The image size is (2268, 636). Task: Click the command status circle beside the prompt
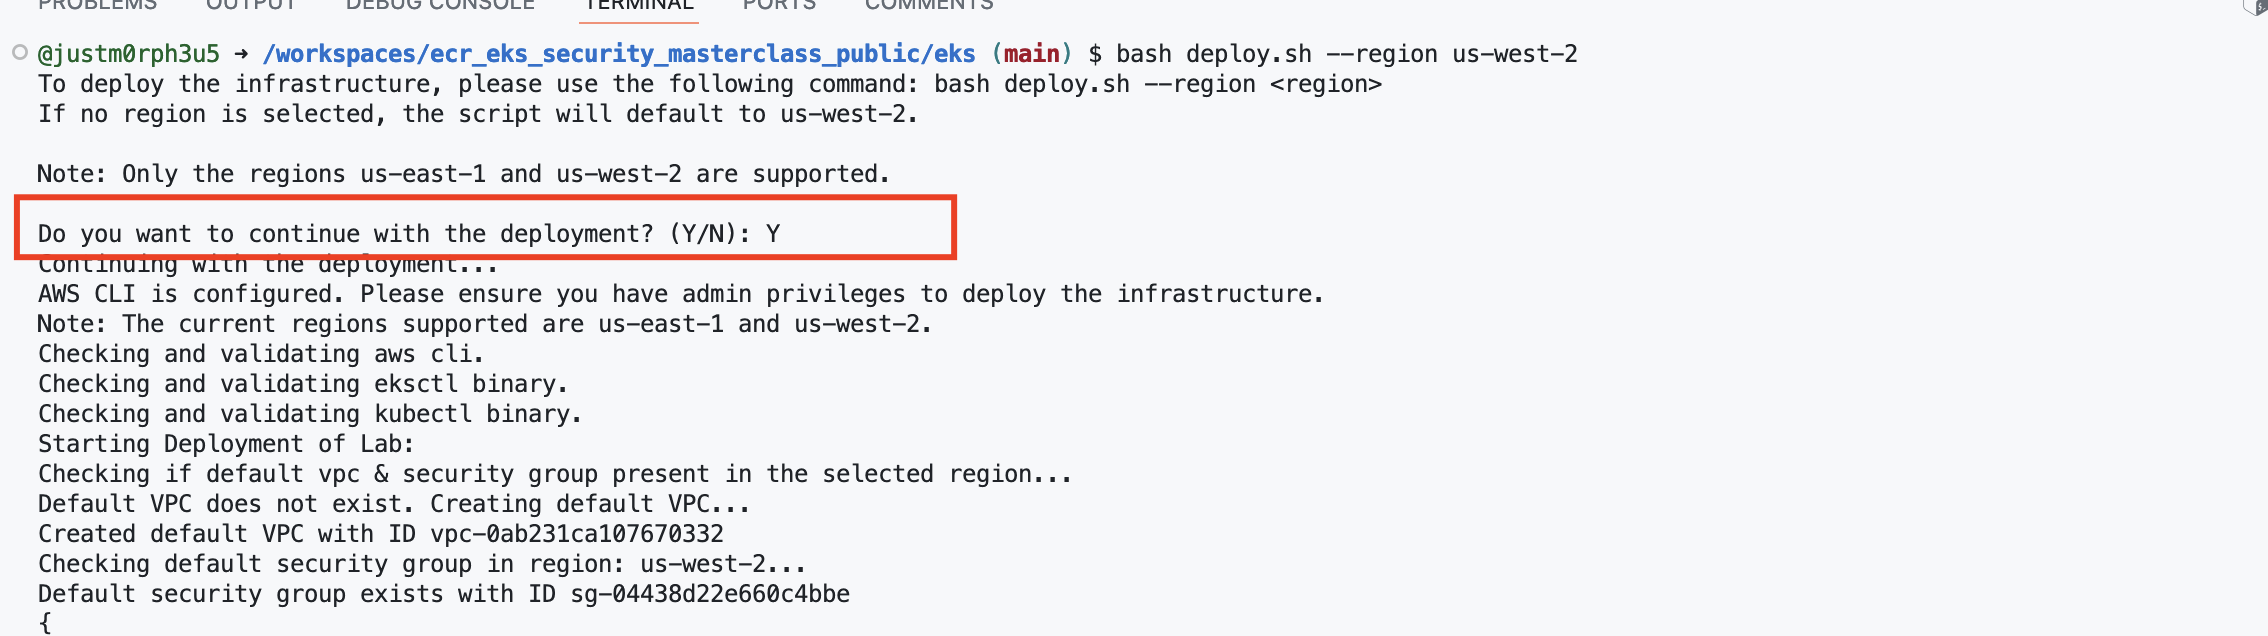click(20, 52)
